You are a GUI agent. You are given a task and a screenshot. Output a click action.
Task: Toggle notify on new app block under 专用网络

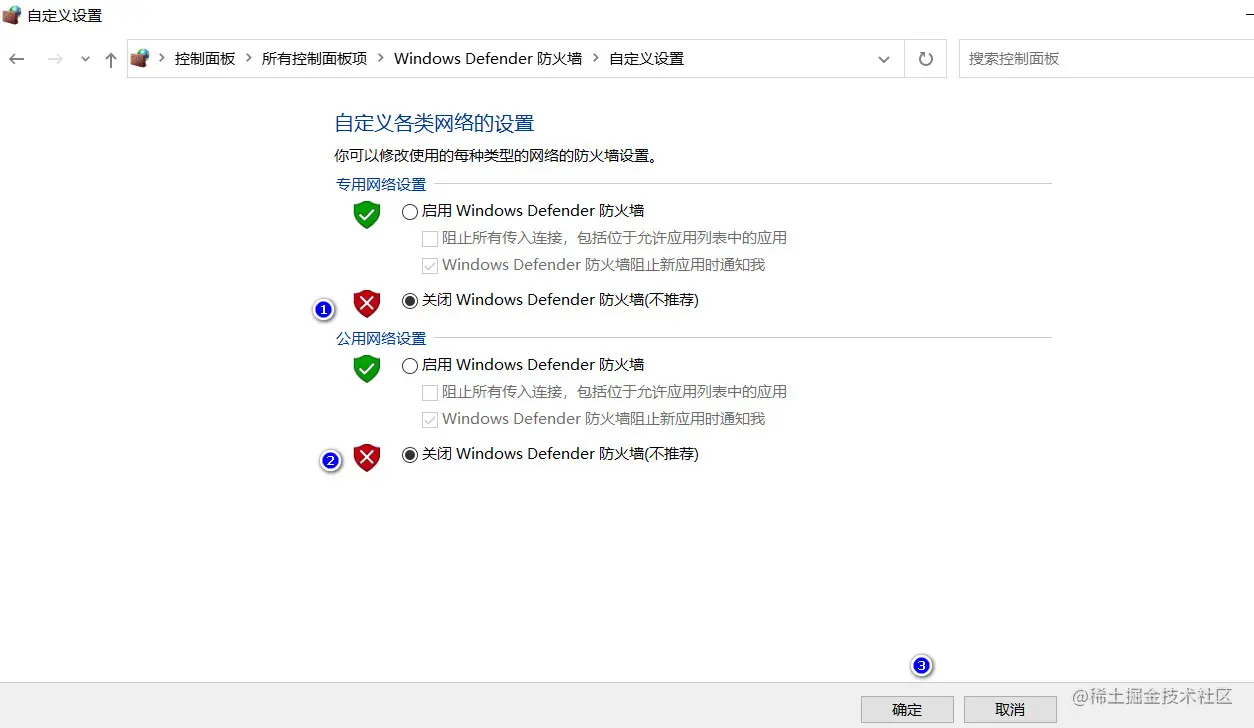click(x=429, y=266)
